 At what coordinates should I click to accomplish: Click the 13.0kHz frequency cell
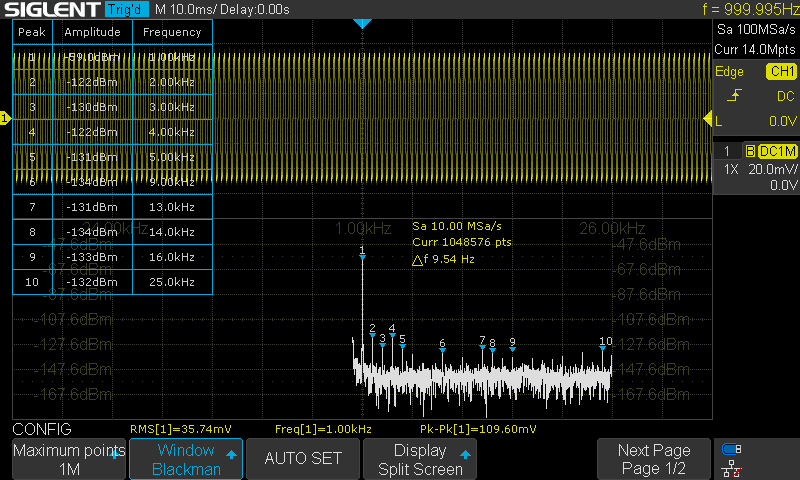coord(172,207)
